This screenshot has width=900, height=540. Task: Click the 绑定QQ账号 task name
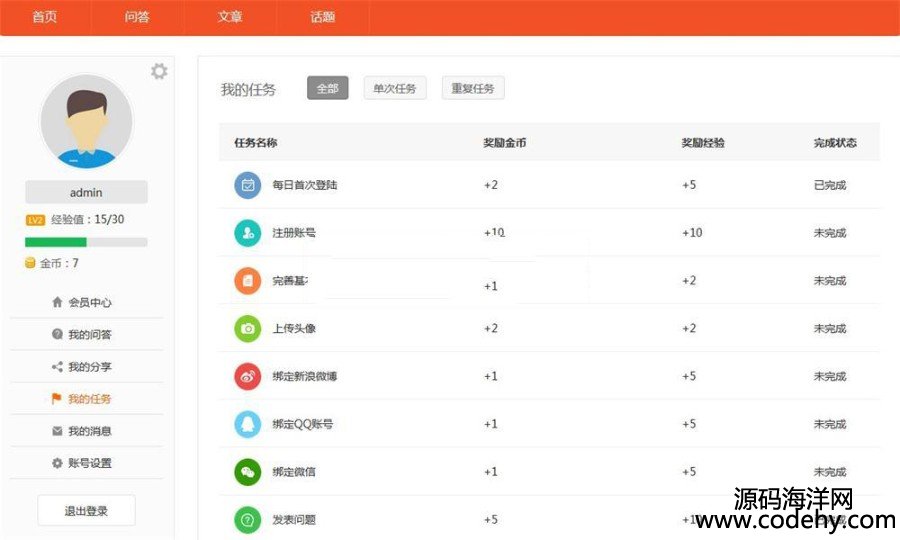pos(302,424)
